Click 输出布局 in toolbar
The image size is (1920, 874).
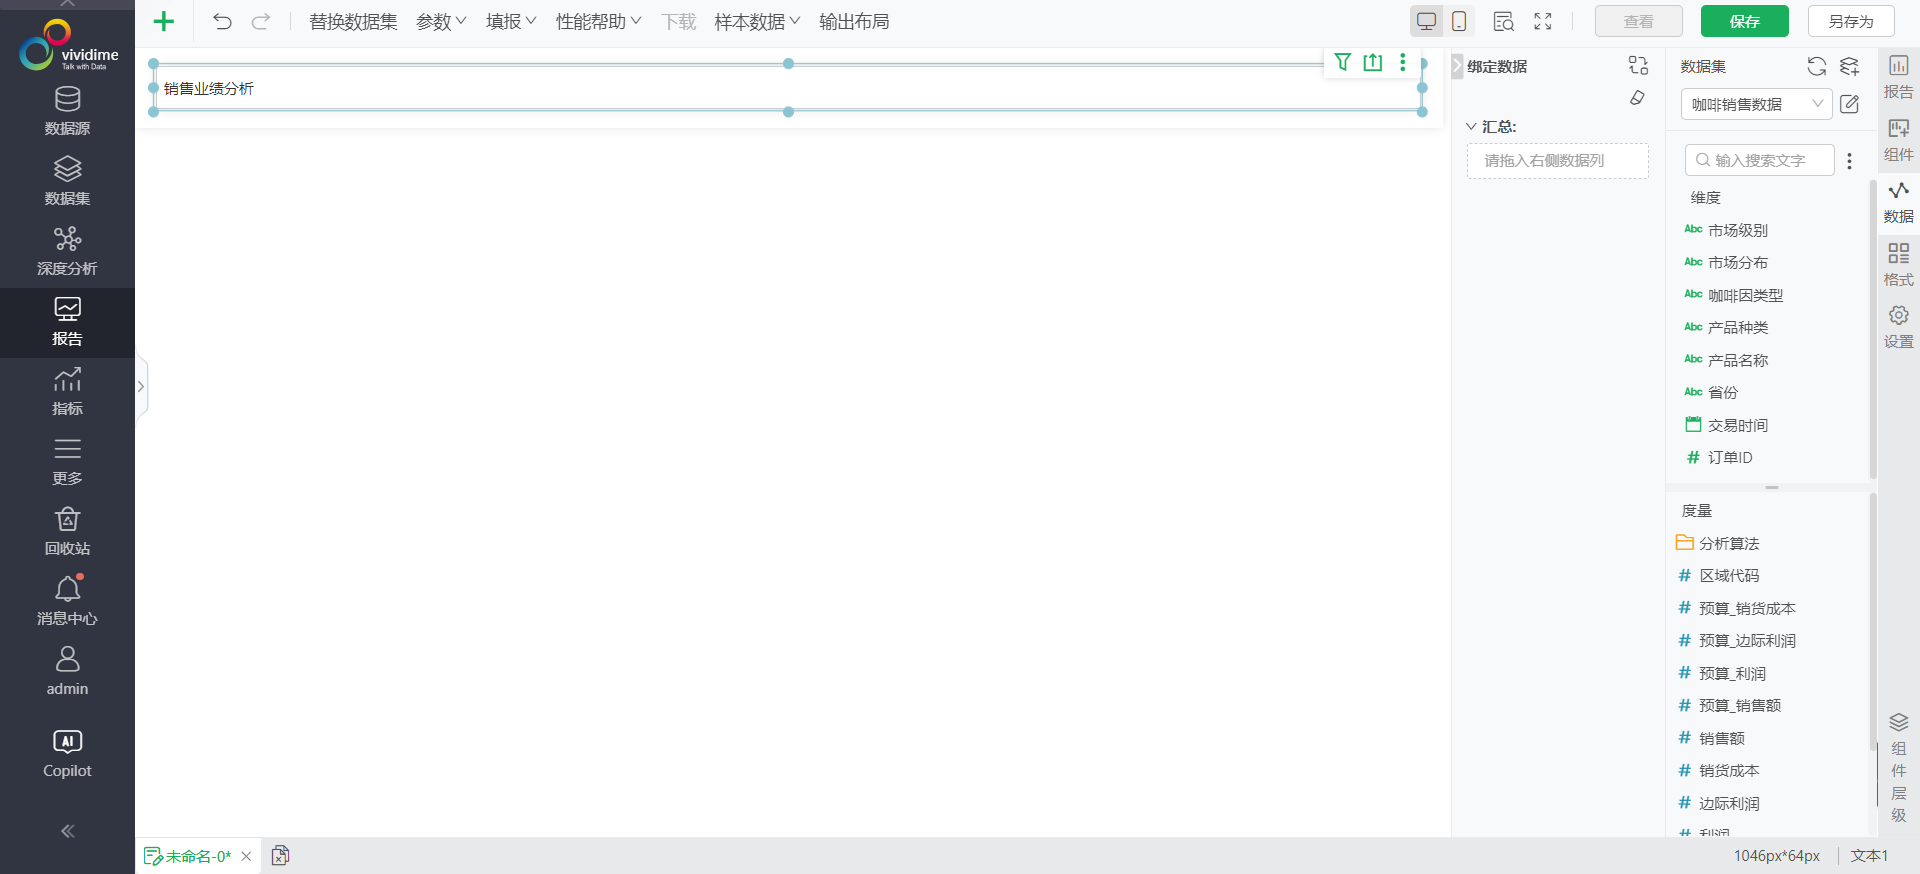(x=854, y=22)
